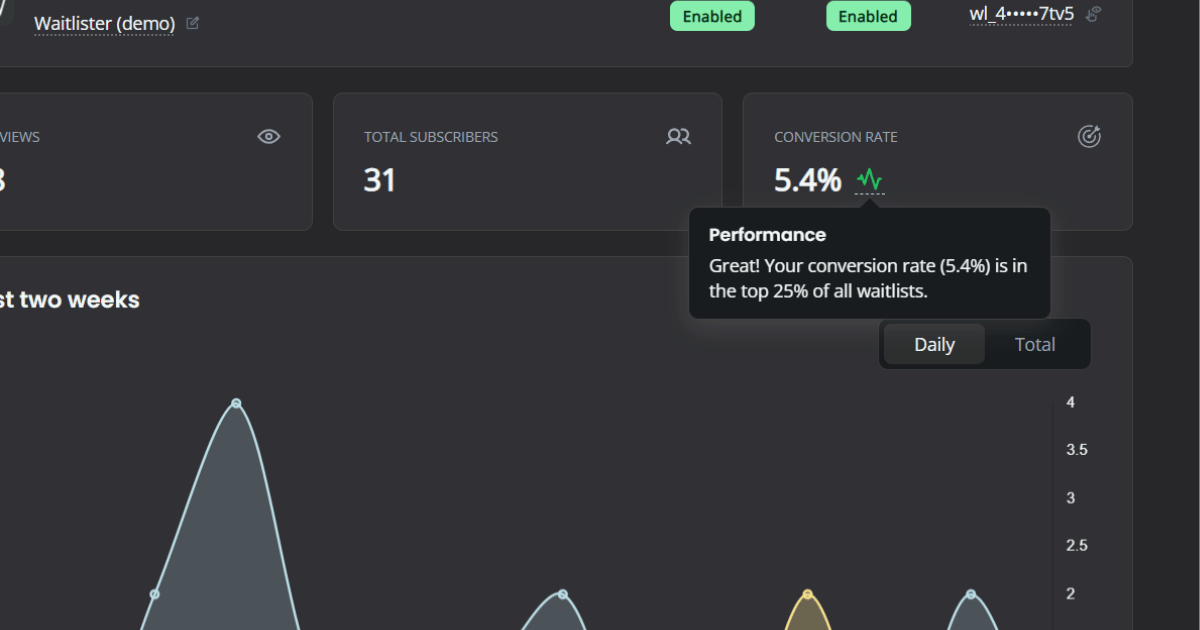This screenshot has height=630, width=1200.
Task: Click the 5.4% conversion rate value
Action: click(x=806, y=180)
